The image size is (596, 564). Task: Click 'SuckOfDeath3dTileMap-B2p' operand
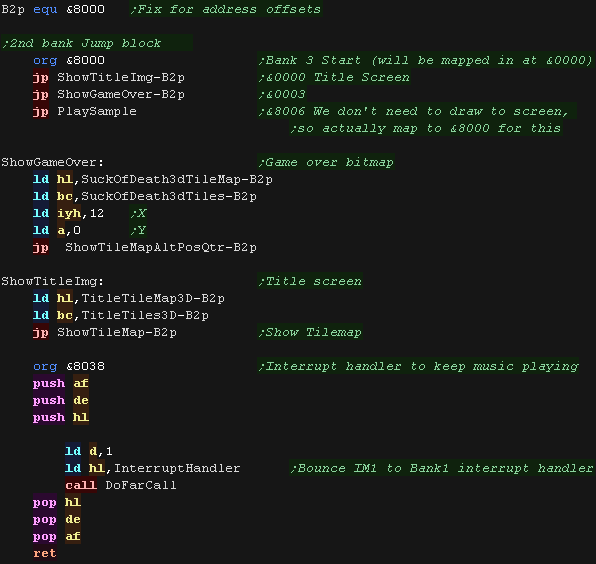(177, 179)
